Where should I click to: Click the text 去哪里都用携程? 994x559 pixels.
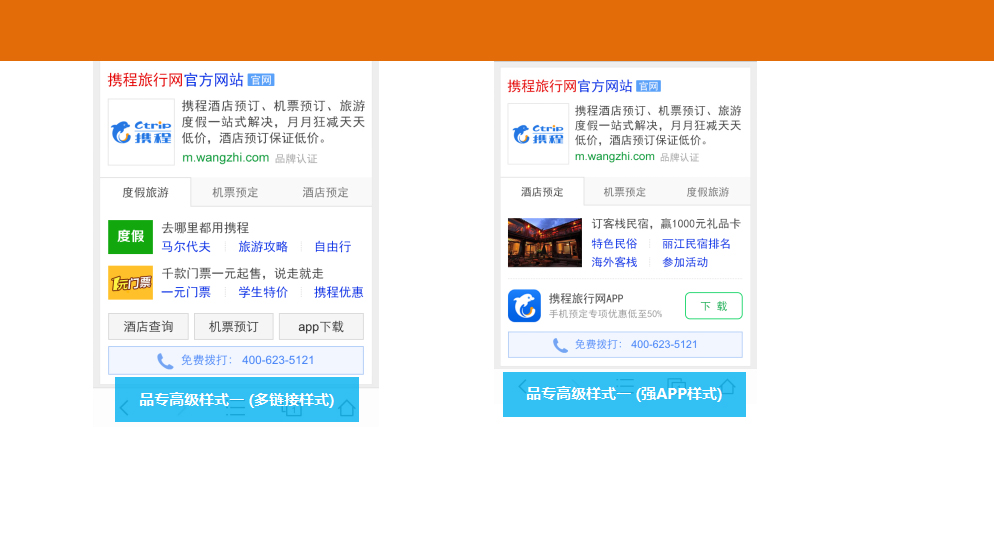click(205, 228)
